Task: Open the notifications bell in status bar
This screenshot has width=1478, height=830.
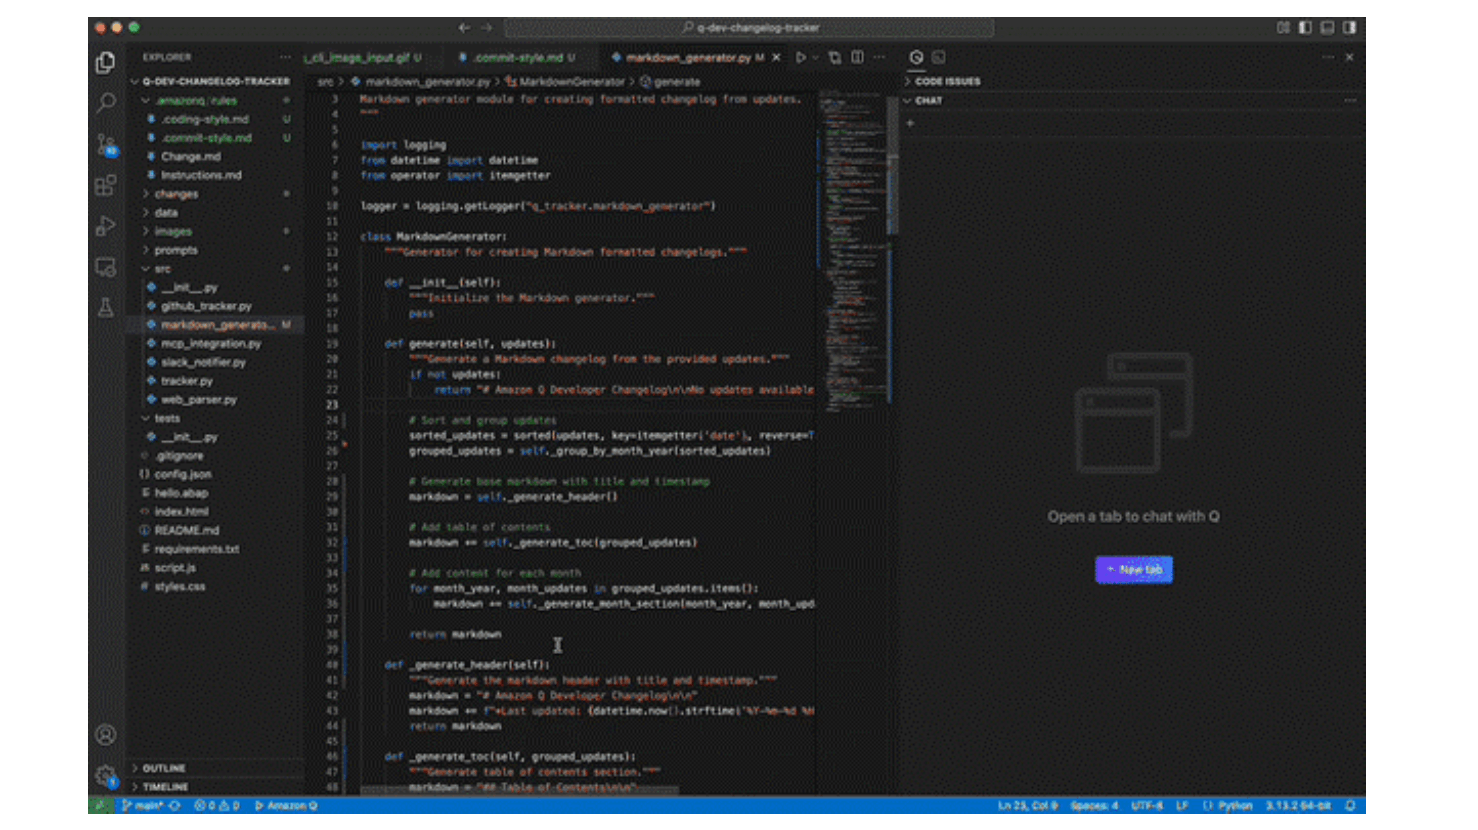Action: click(x=1350, y=806)
